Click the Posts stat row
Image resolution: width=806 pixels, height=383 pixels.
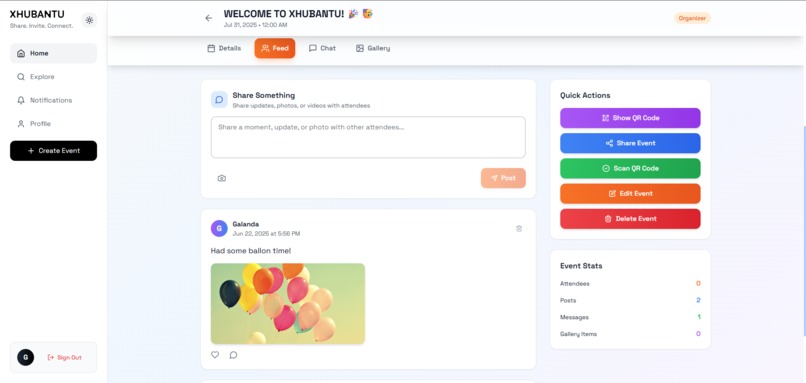point(630,300)
